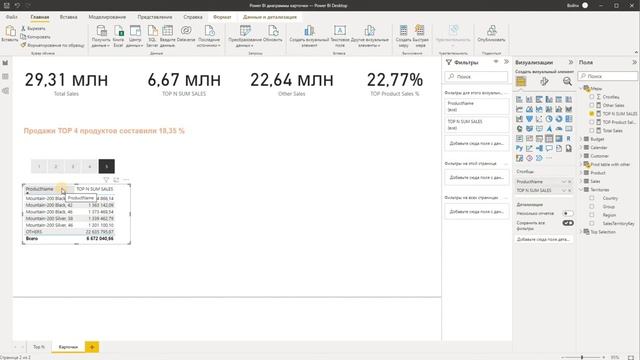Check the Group field checkbox
The height and width of the screenshot is (360, 640).
(591, 207)
